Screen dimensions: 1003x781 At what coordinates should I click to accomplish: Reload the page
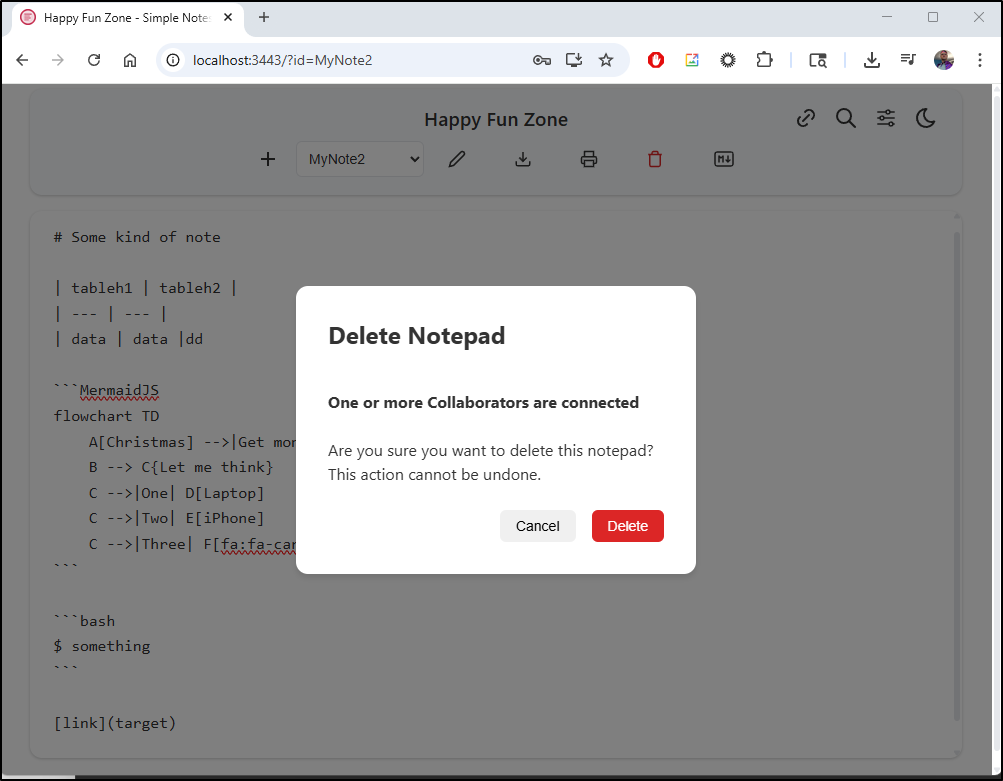94,60
